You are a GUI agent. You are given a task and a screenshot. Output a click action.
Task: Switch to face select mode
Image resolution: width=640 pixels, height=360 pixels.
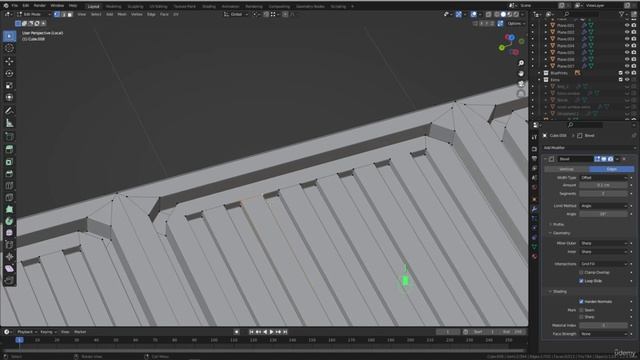pos(70,14)
